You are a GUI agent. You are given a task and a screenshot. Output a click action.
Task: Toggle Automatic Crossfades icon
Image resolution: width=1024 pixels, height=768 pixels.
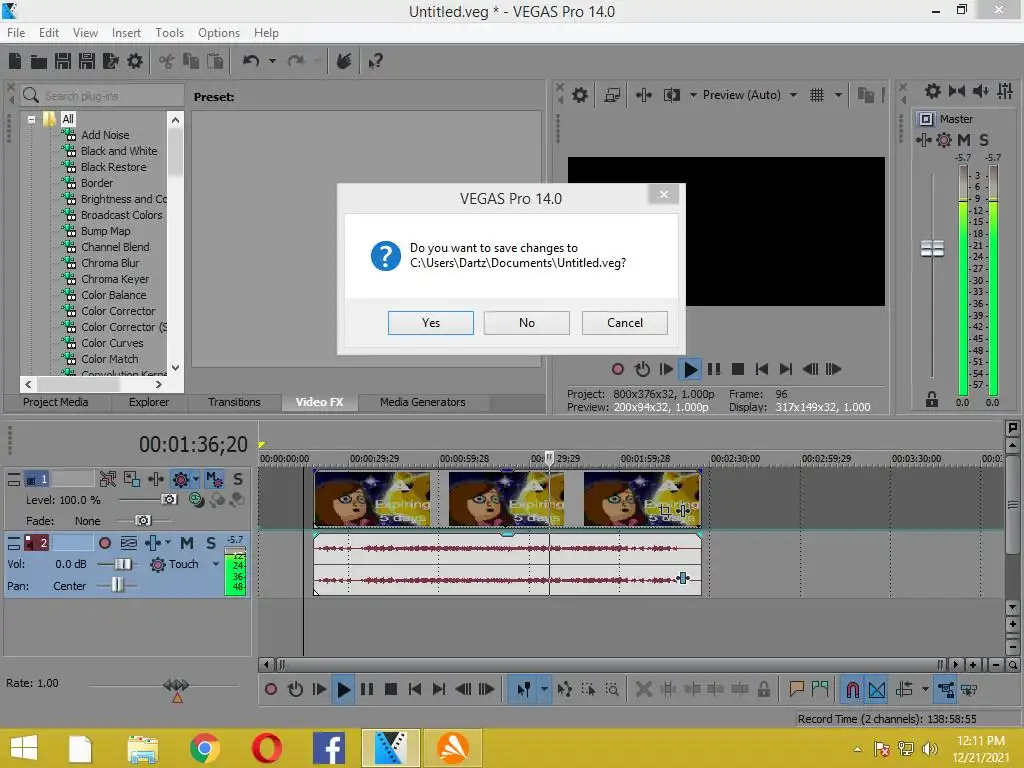pyautogui.click(x=877, y=690)
